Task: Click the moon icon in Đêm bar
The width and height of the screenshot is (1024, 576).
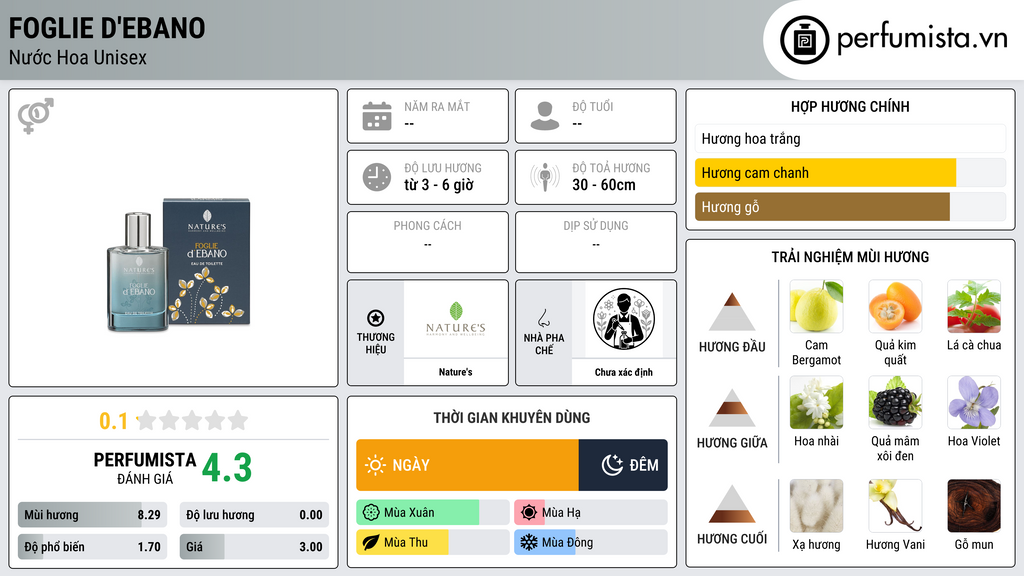Action: pyautogui.click(x=612, y=465)
